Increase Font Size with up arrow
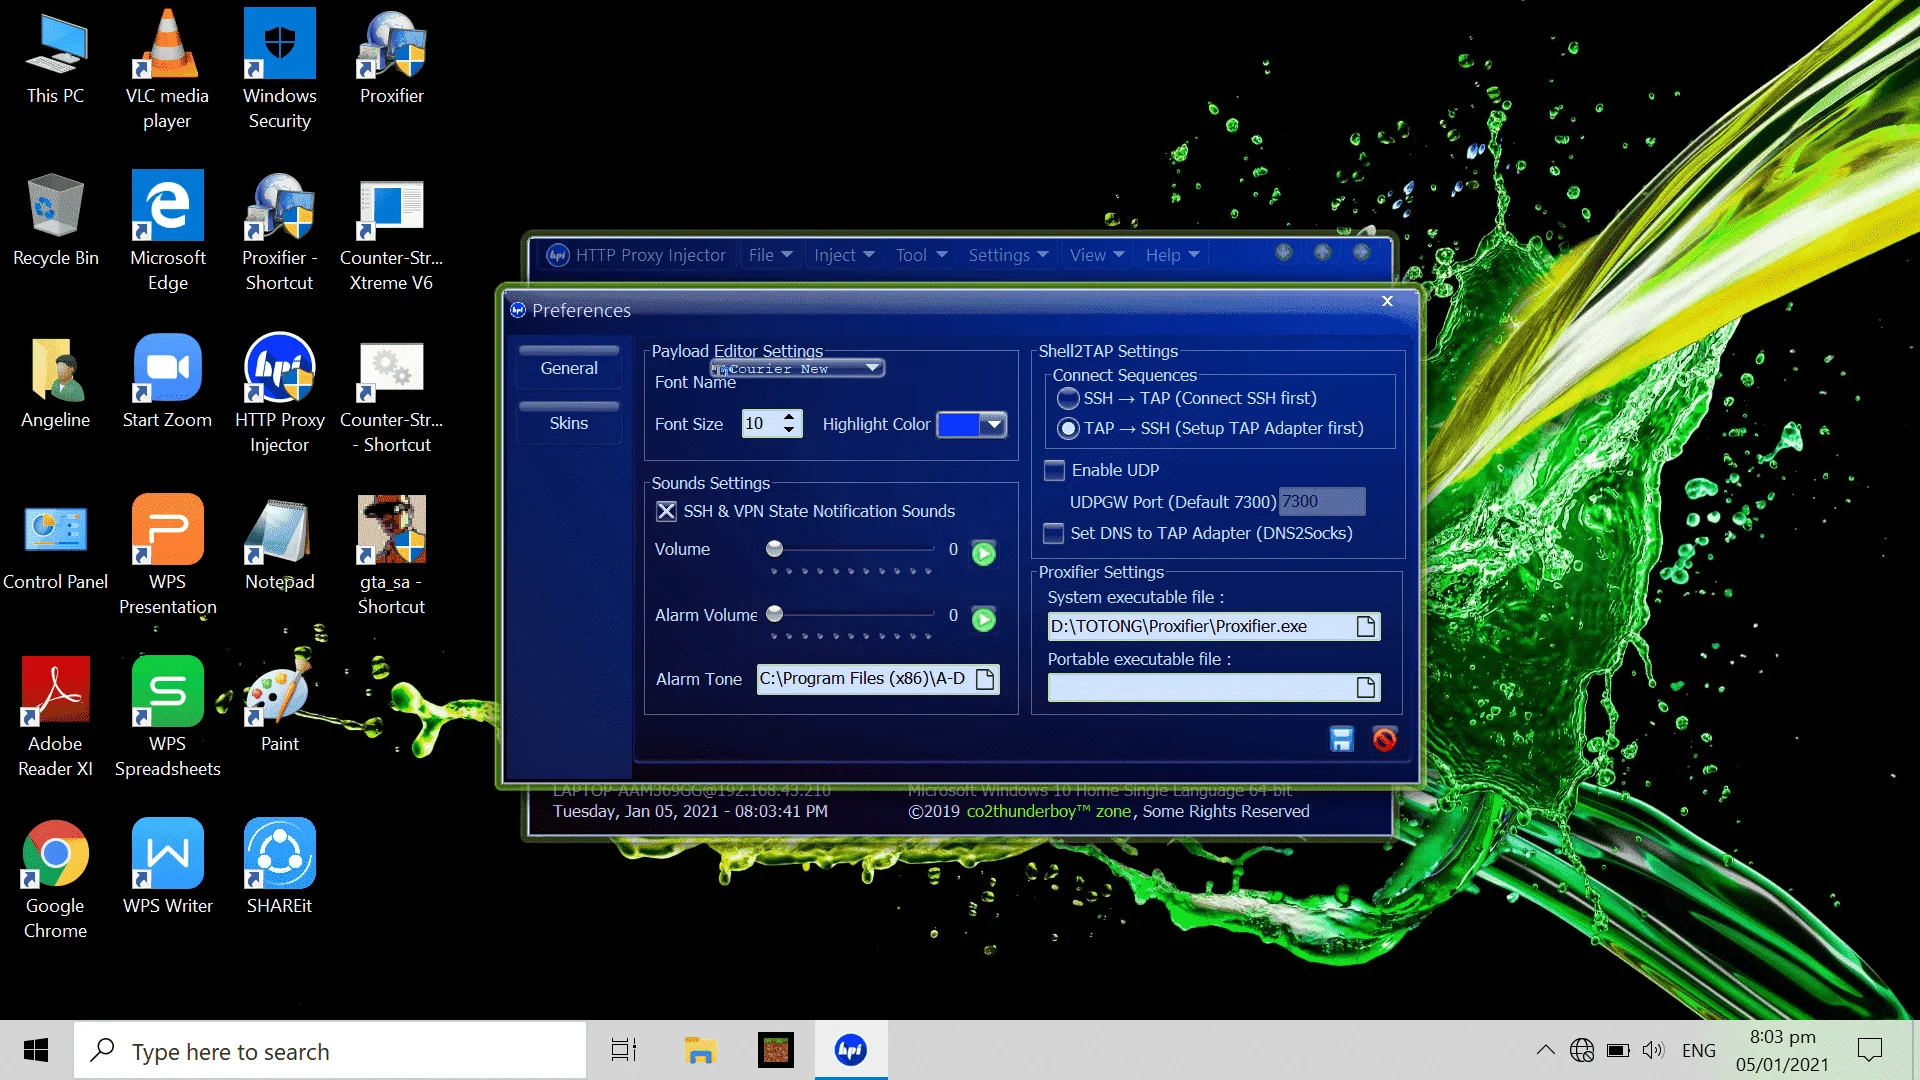 789,417
